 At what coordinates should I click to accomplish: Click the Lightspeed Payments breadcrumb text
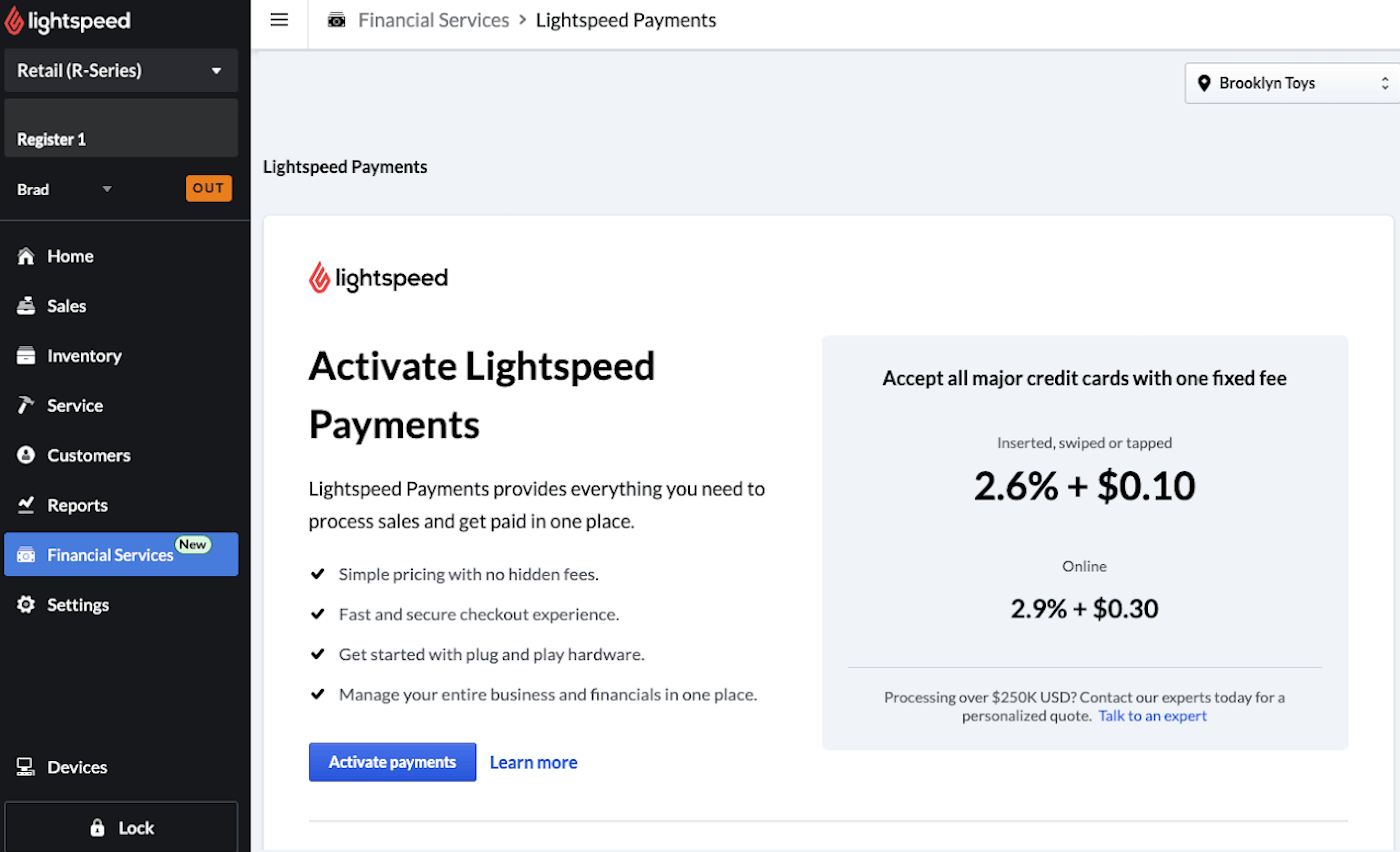(x=626, y=20)
